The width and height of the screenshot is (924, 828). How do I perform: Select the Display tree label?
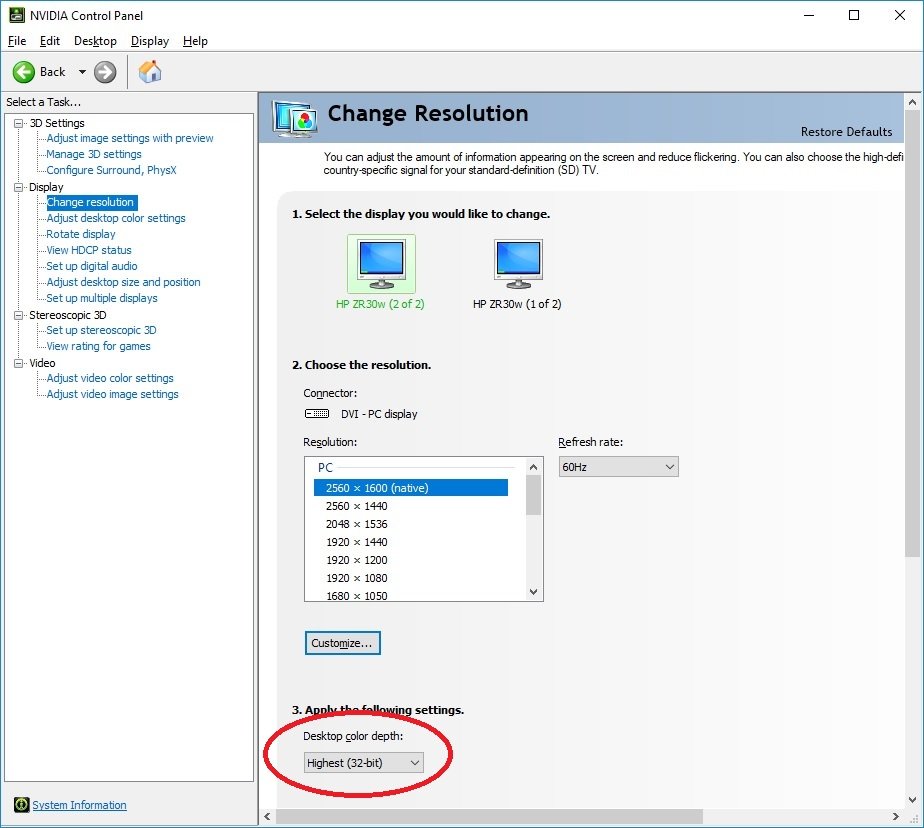coord(46,187)
